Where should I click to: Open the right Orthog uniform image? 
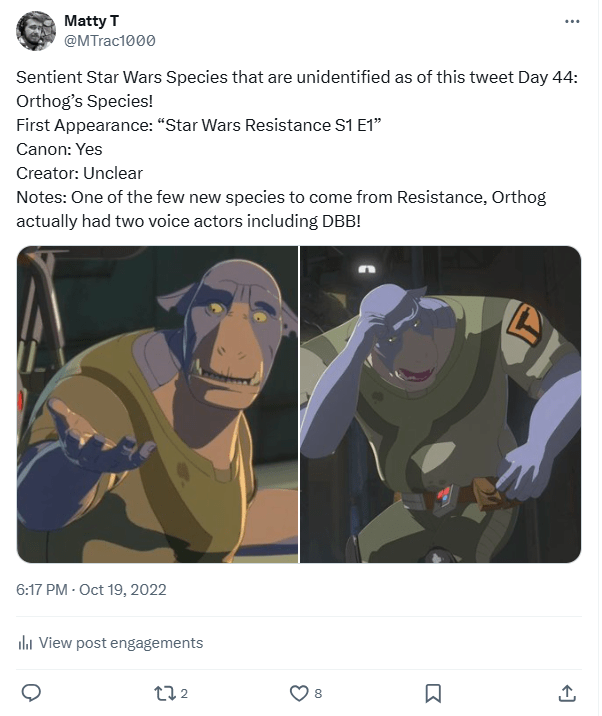pos(441,404)
